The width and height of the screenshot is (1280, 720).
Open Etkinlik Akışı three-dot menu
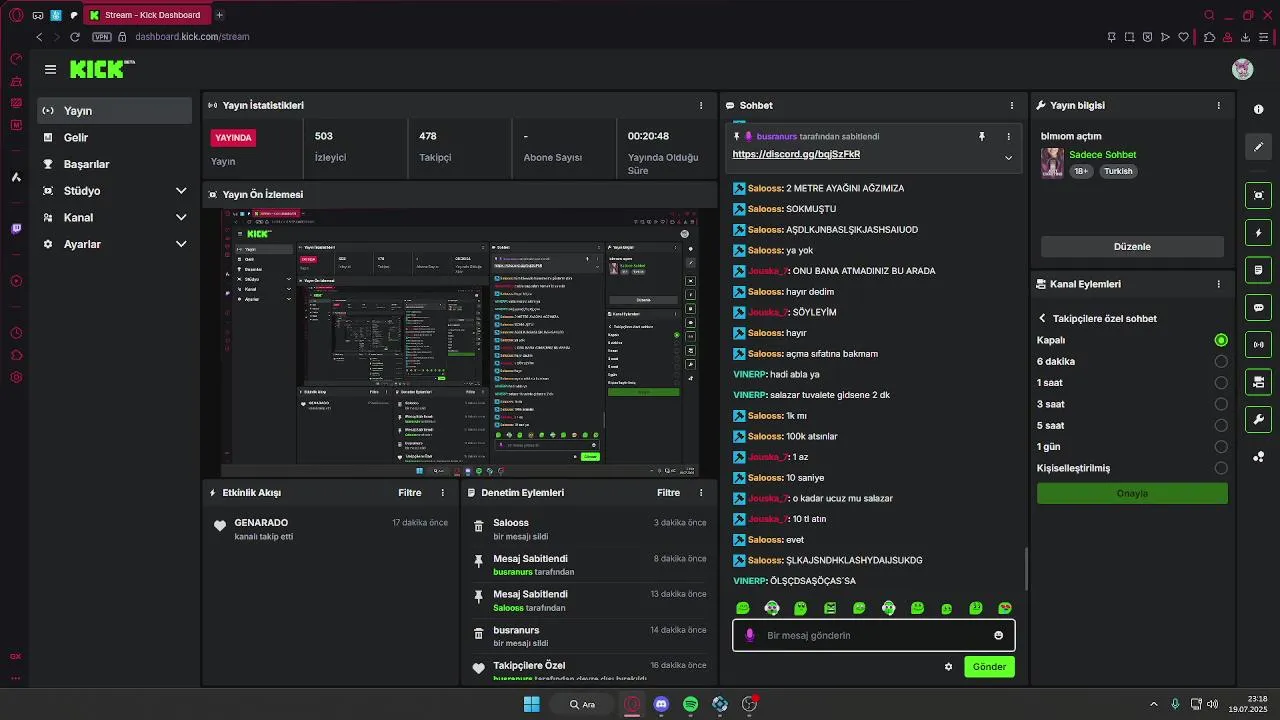point(442,493)
